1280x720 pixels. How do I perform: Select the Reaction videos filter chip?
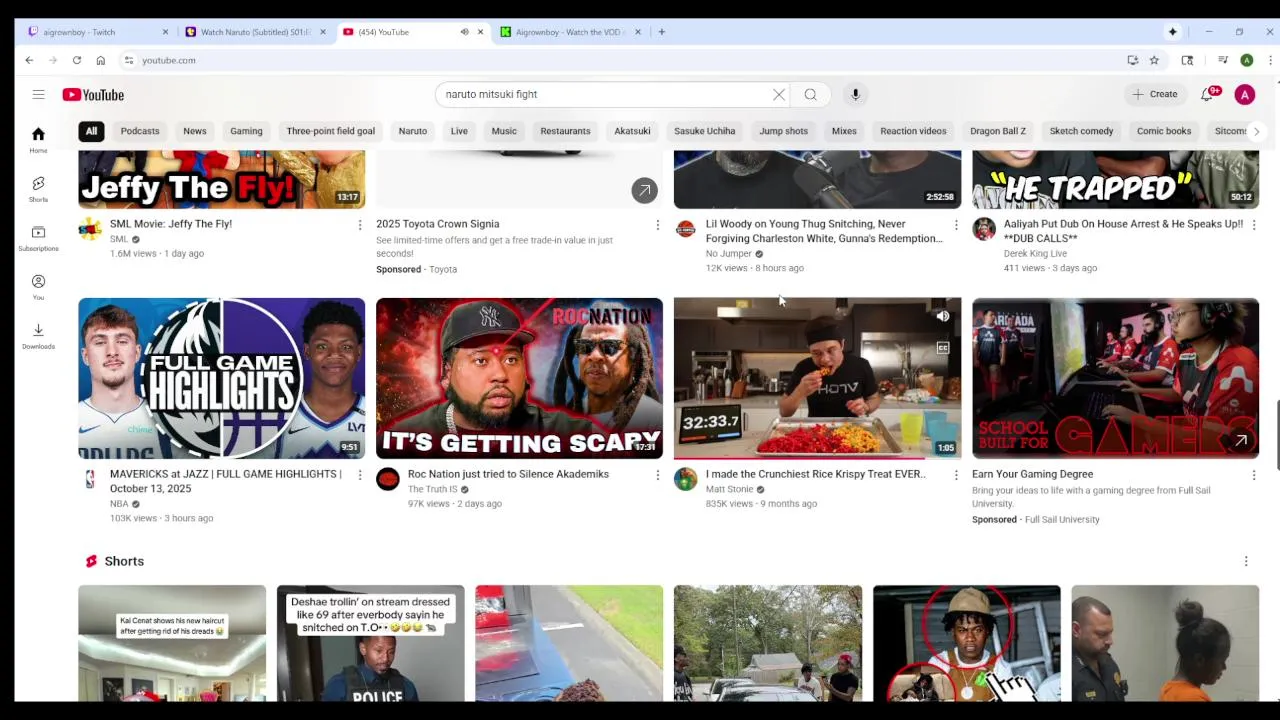pyautogui.click(x=913, y=131)
